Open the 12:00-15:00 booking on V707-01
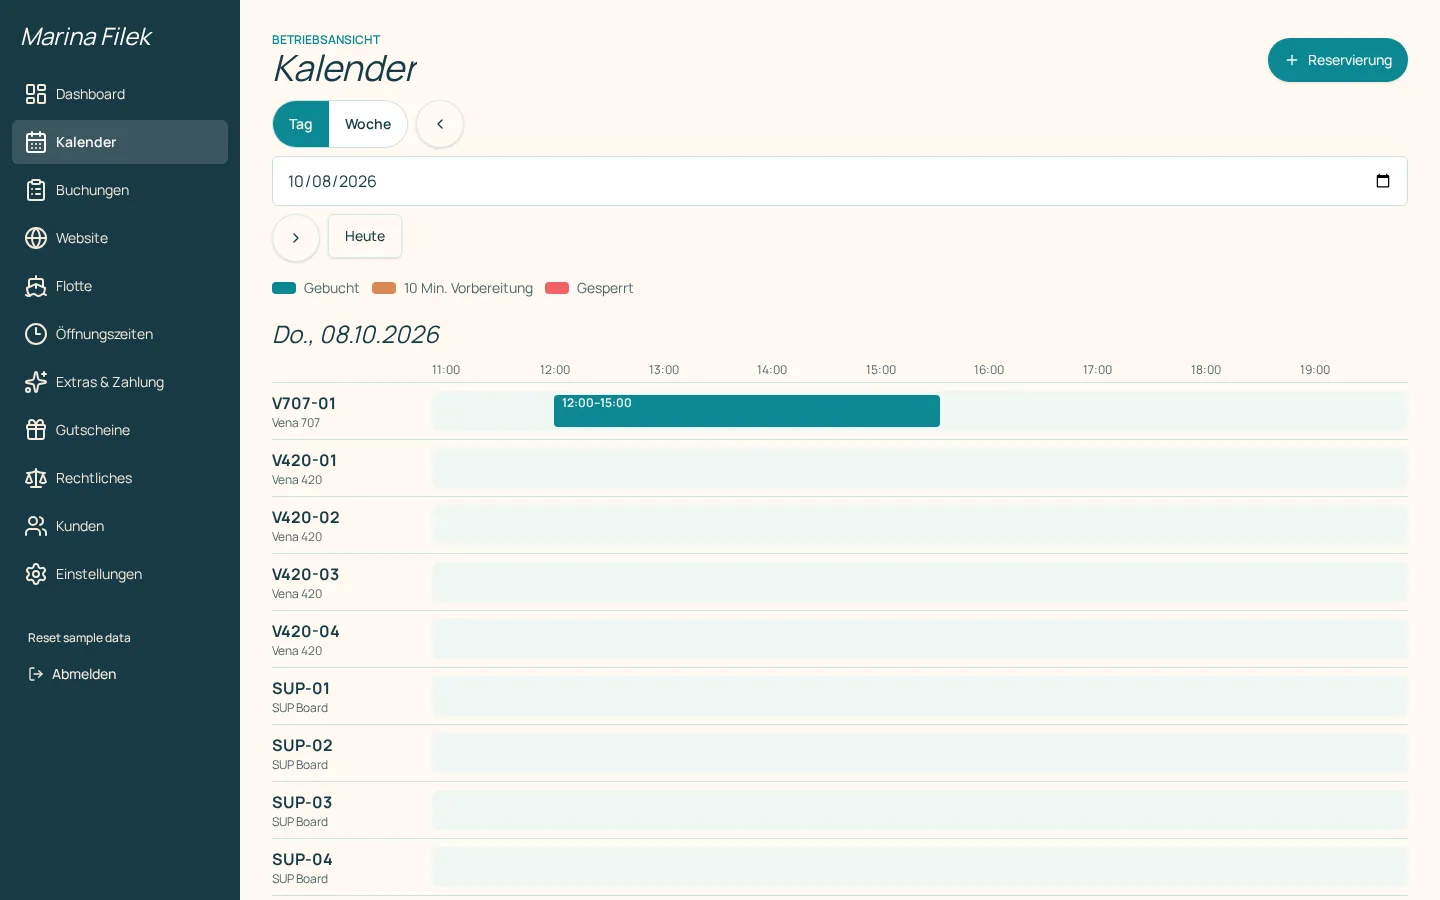1440x900 pixels. pyautogui.click(x=747, y=411)
